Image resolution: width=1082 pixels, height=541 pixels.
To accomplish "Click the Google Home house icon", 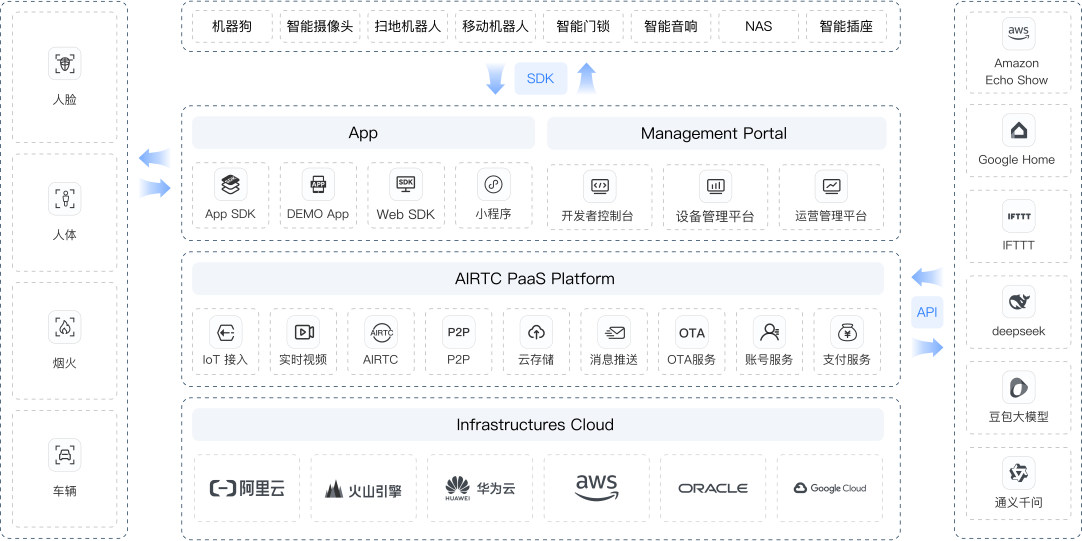I will pos(1019,130).
